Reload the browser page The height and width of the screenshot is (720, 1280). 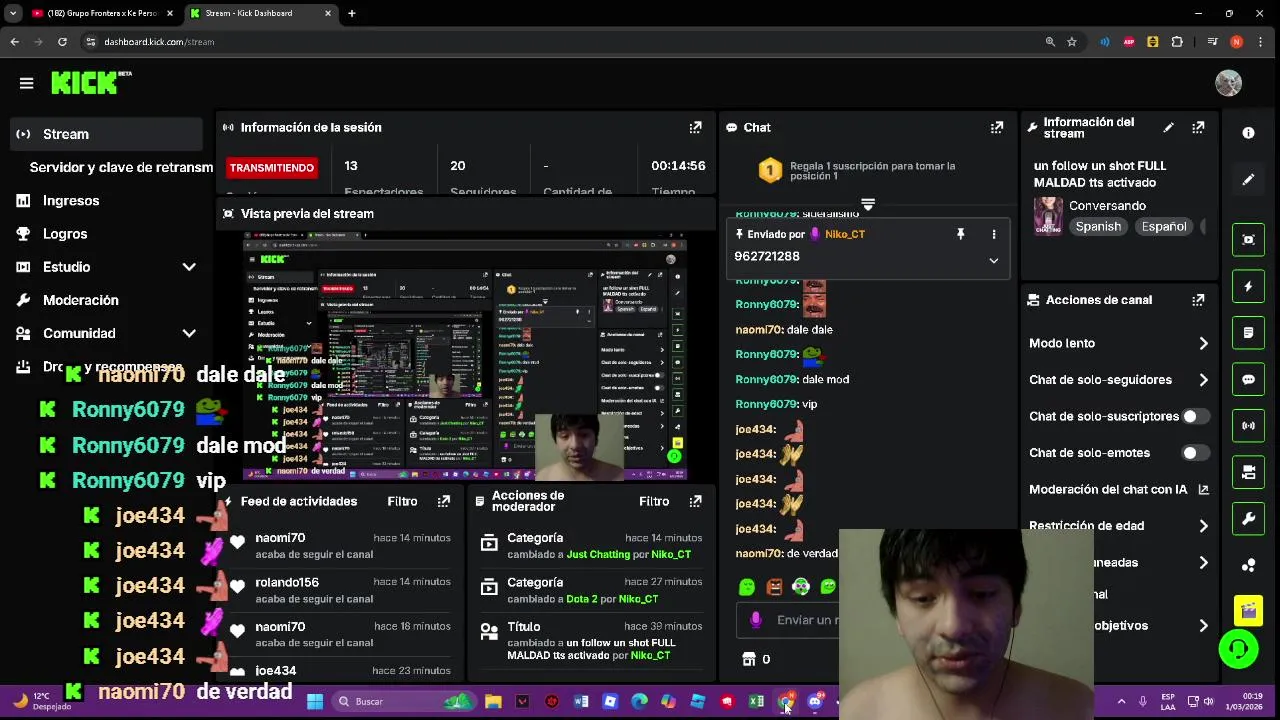(x=62, y=42)
